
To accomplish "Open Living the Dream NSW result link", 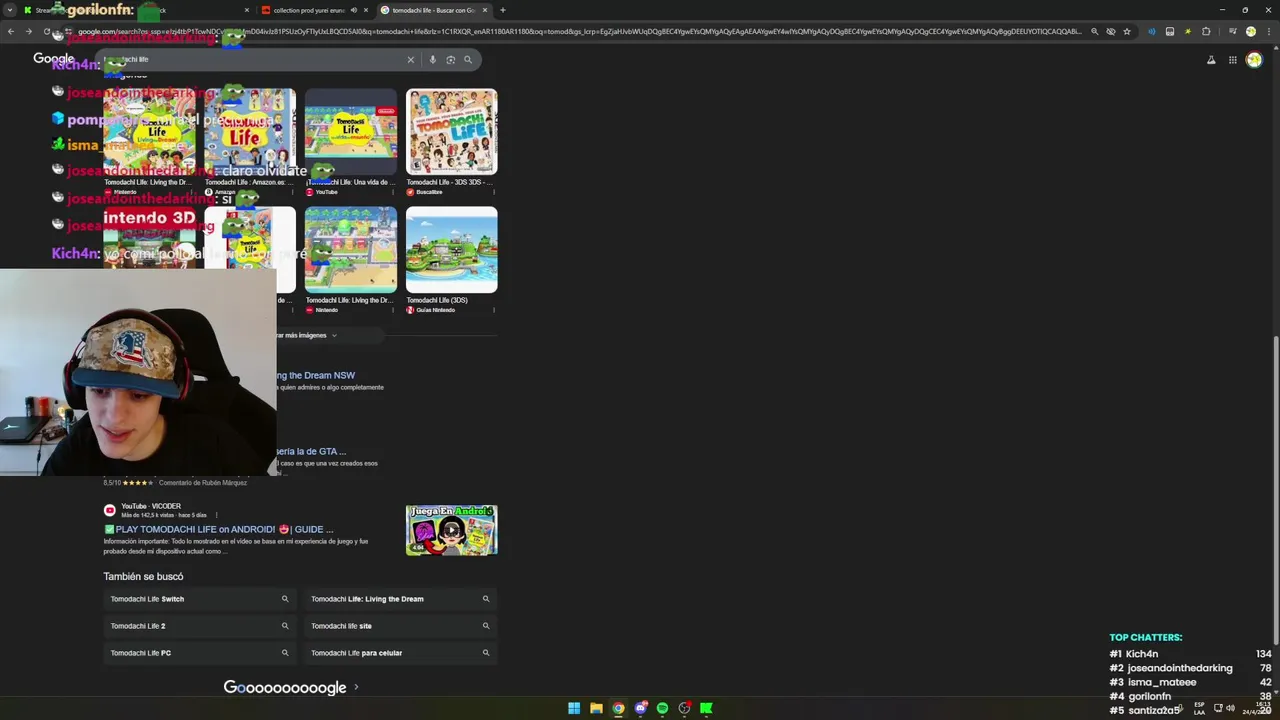I will click(315, 376).
